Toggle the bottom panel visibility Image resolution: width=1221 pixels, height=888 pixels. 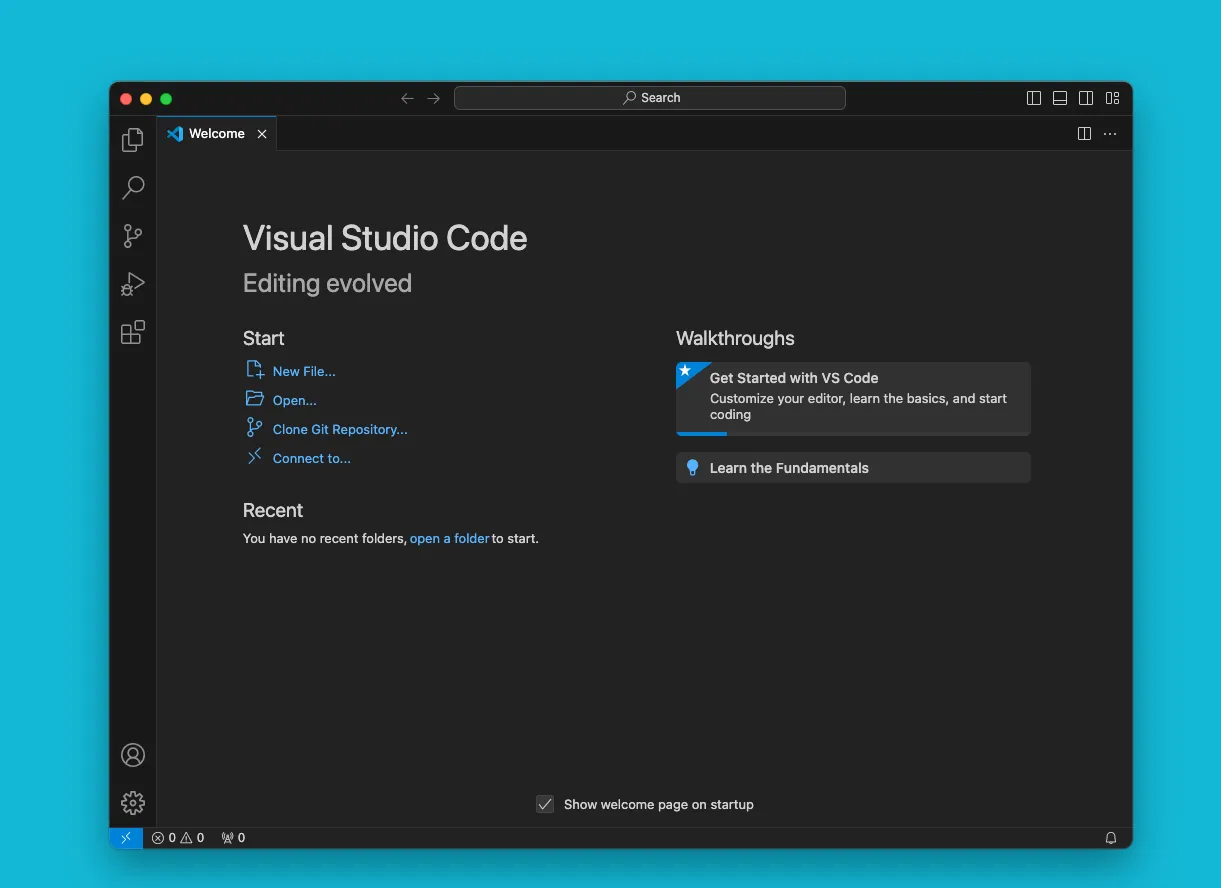point(1060,98)
